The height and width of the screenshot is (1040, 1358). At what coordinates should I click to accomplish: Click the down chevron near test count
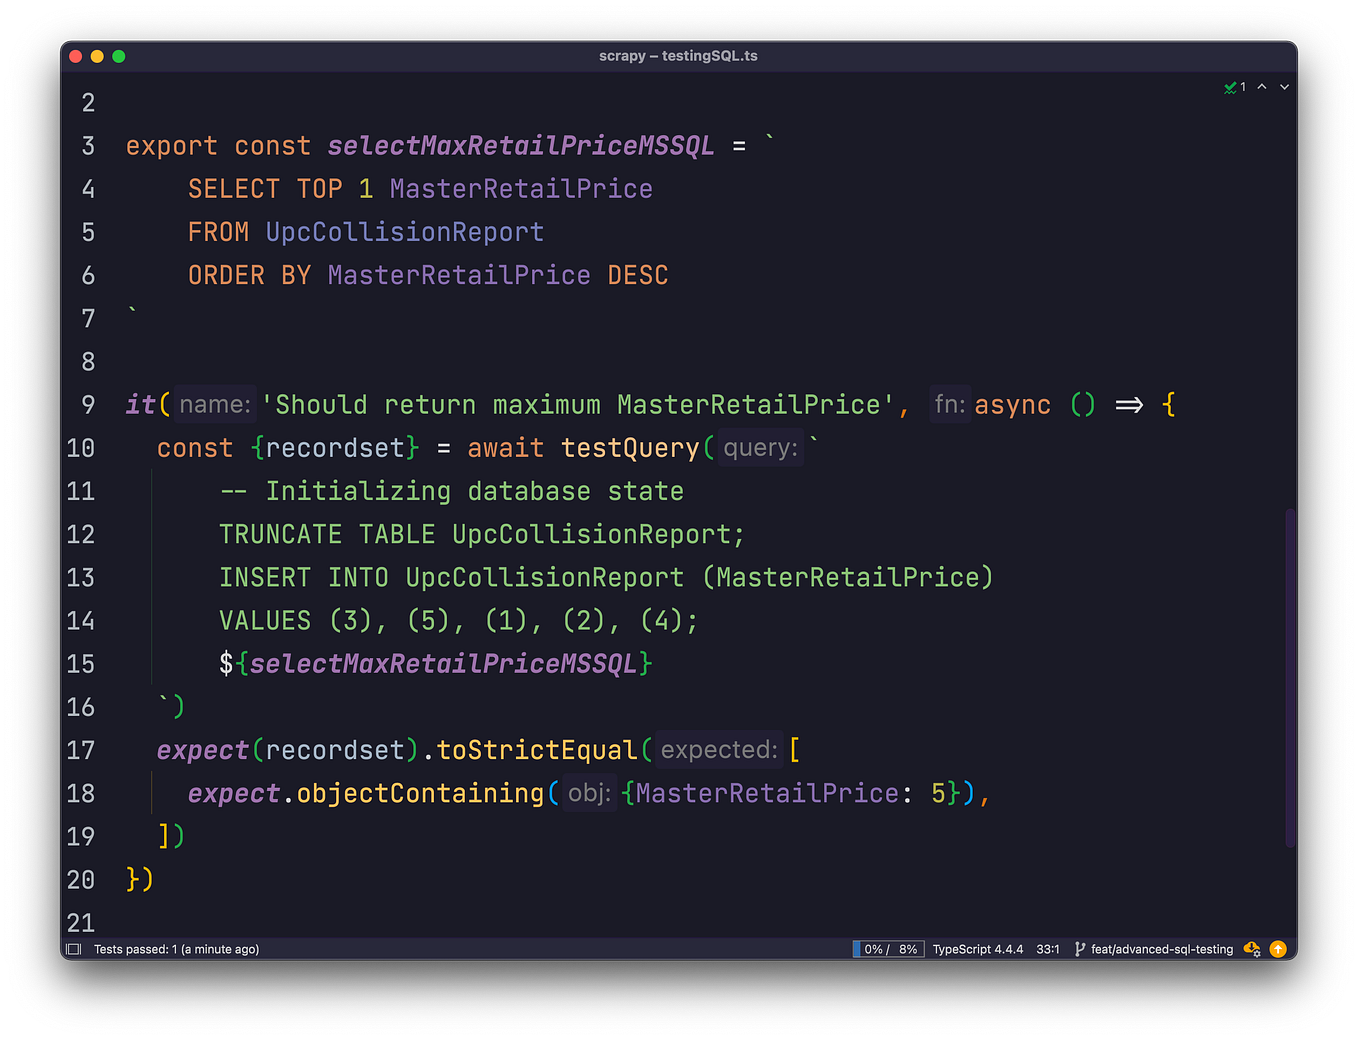pyautogui.click(x=1283, y=87)
